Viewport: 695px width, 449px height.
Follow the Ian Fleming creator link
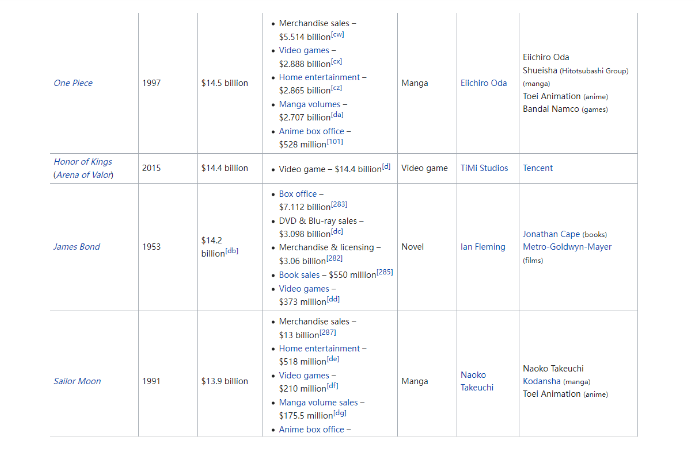coord(483,247)
